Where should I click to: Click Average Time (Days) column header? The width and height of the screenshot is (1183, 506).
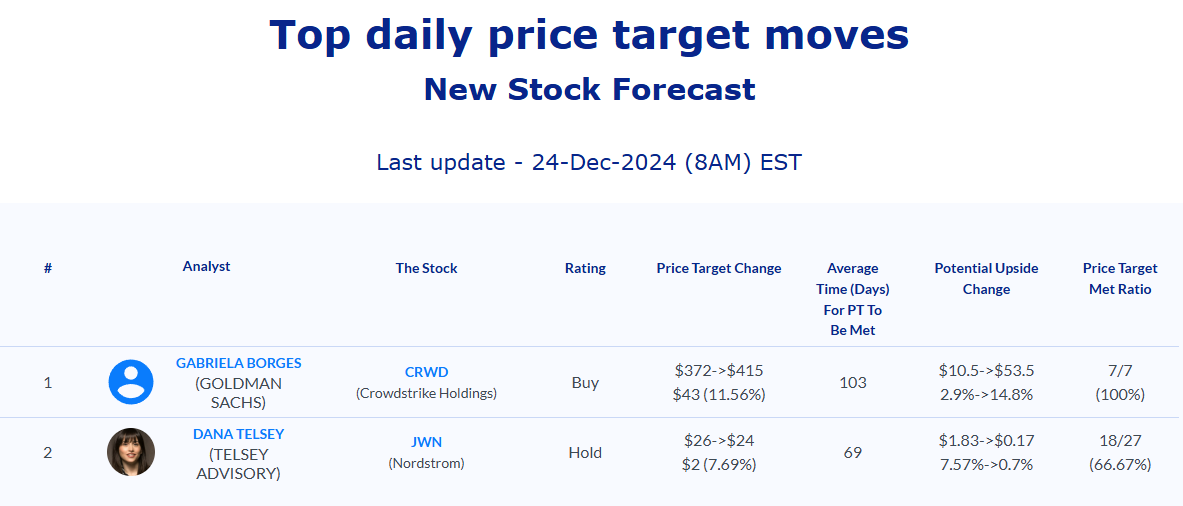point(853,299)
